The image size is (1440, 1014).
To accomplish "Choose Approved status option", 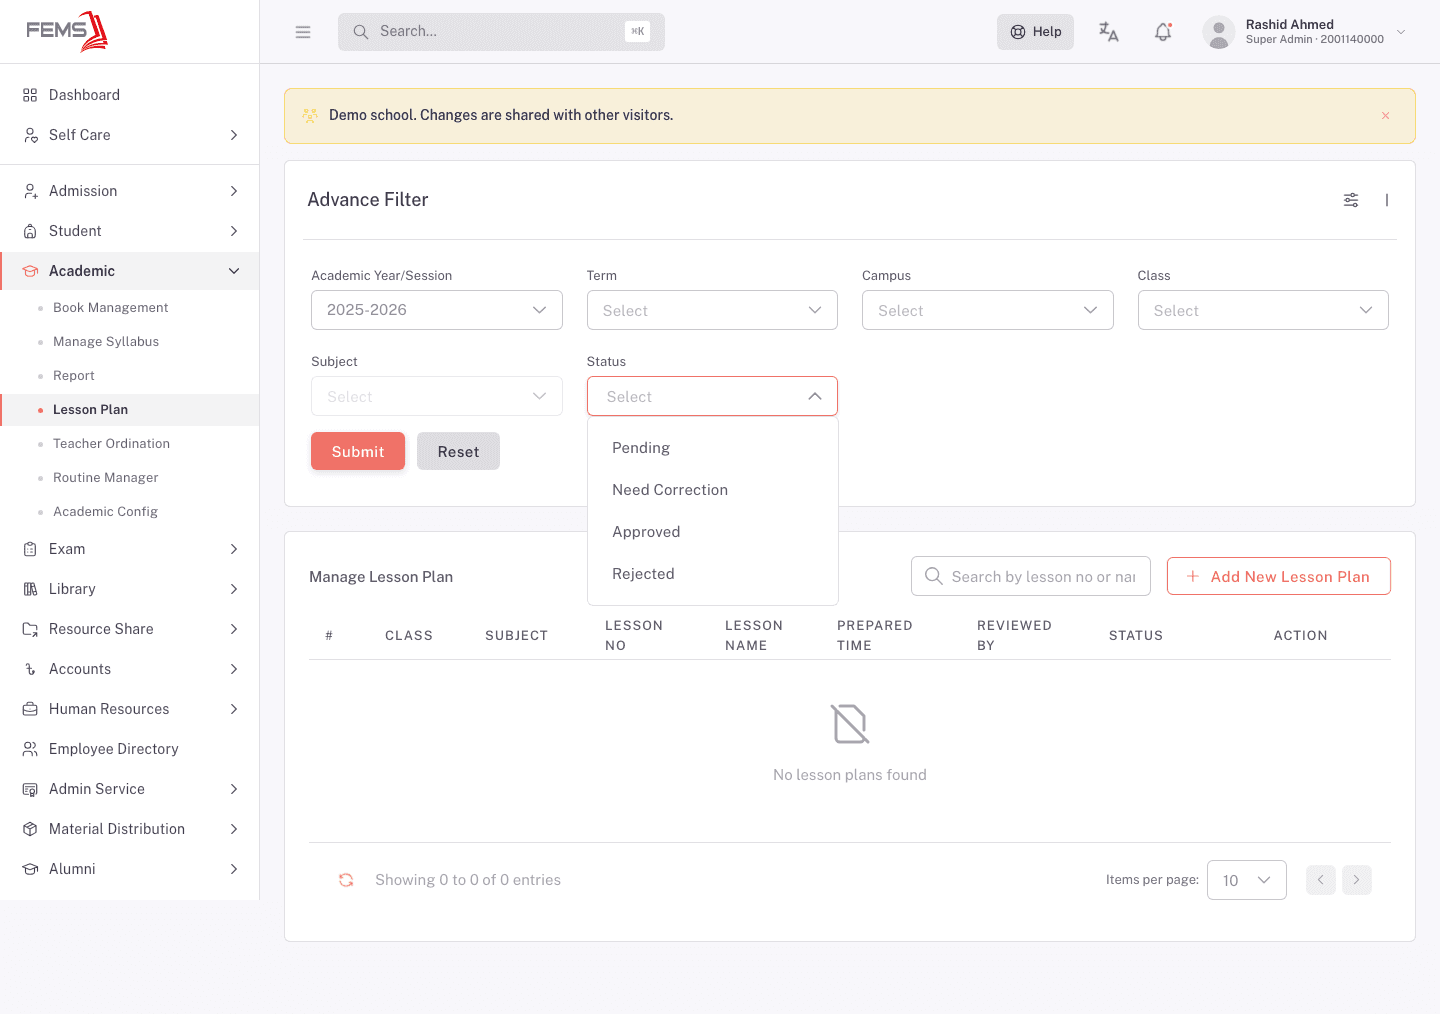I will 712,532.
